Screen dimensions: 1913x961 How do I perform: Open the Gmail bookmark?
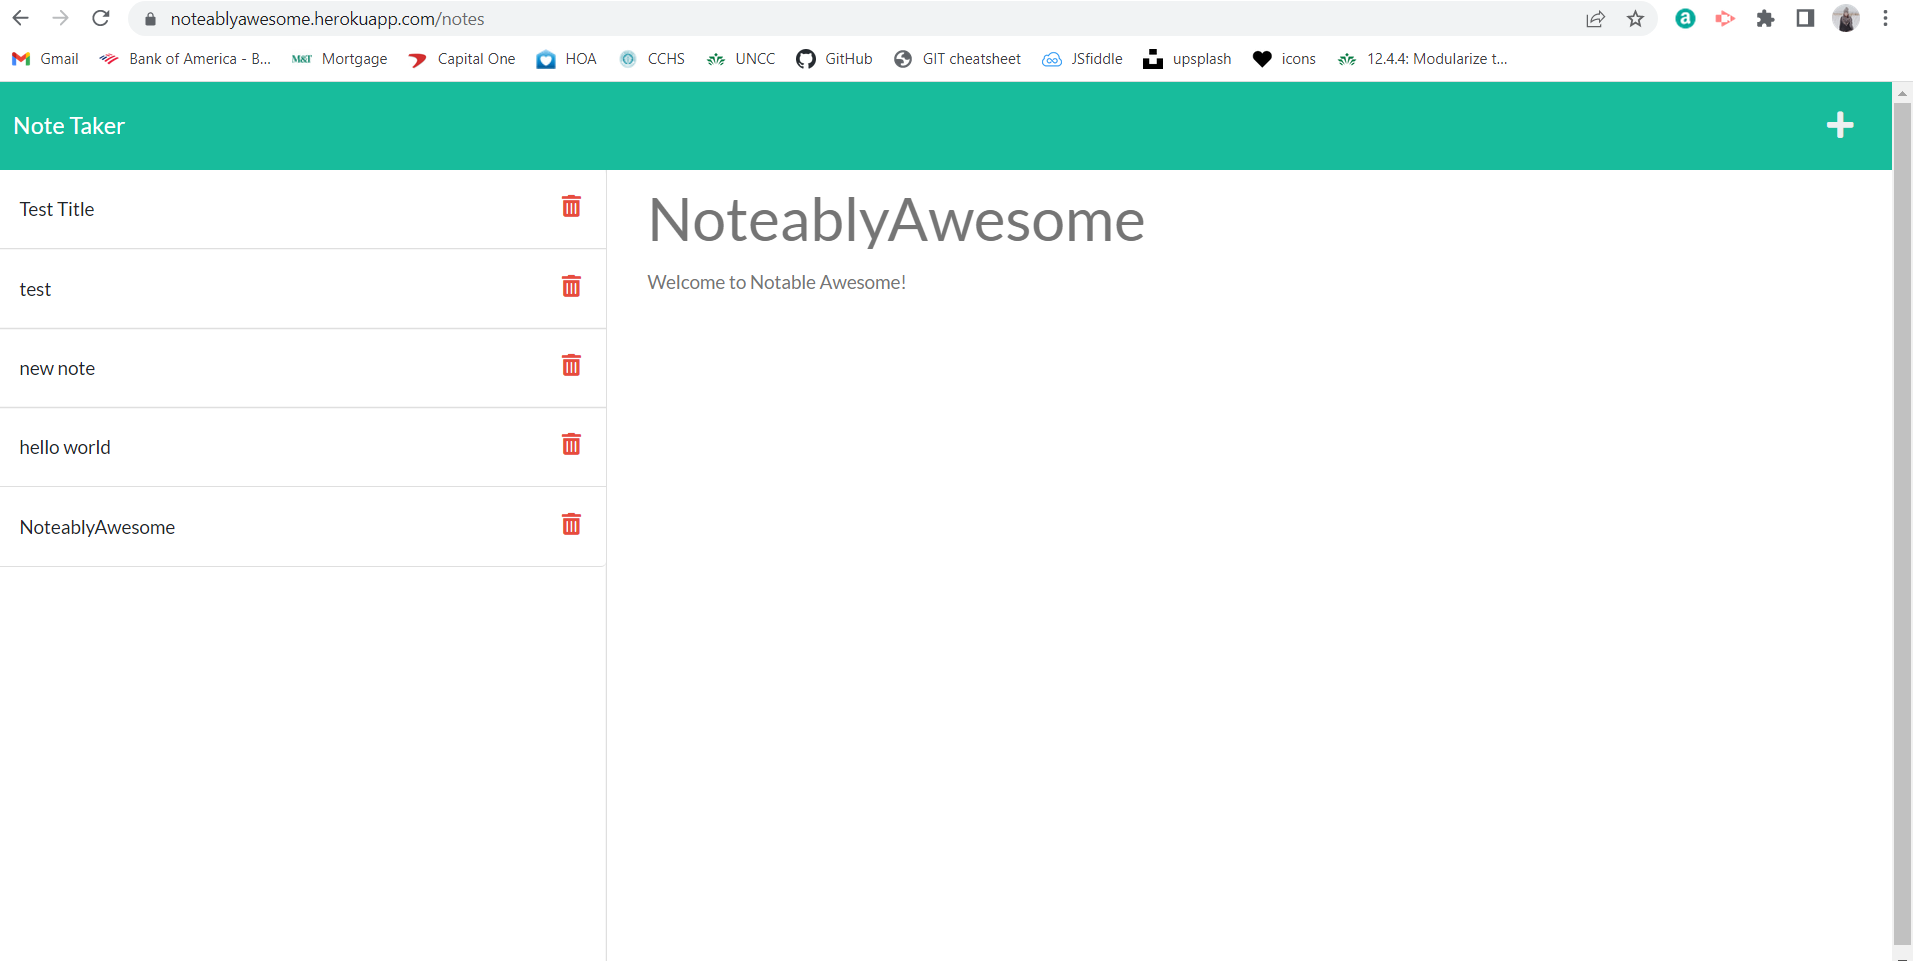[45, 59]
